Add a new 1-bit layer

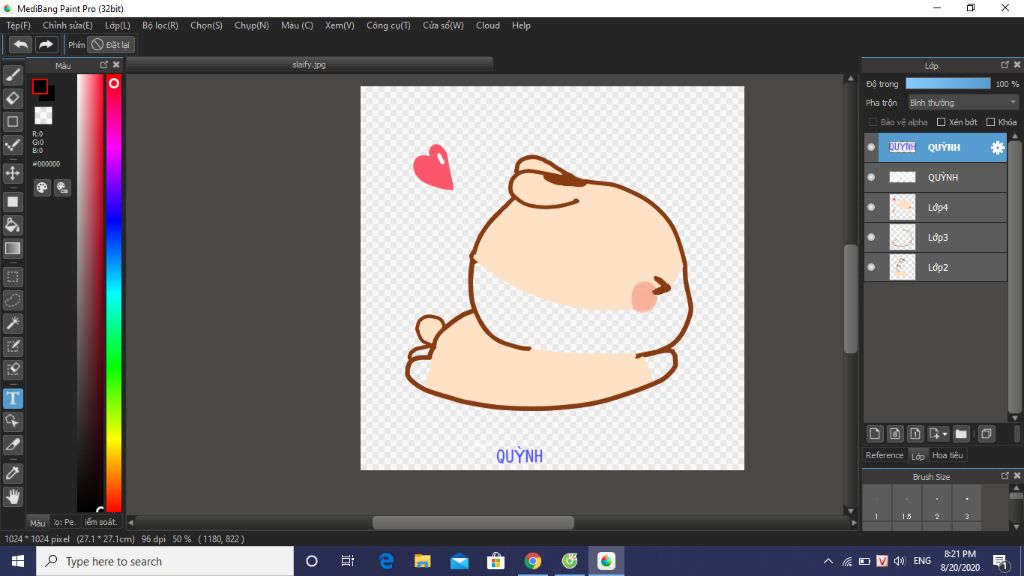915,434
